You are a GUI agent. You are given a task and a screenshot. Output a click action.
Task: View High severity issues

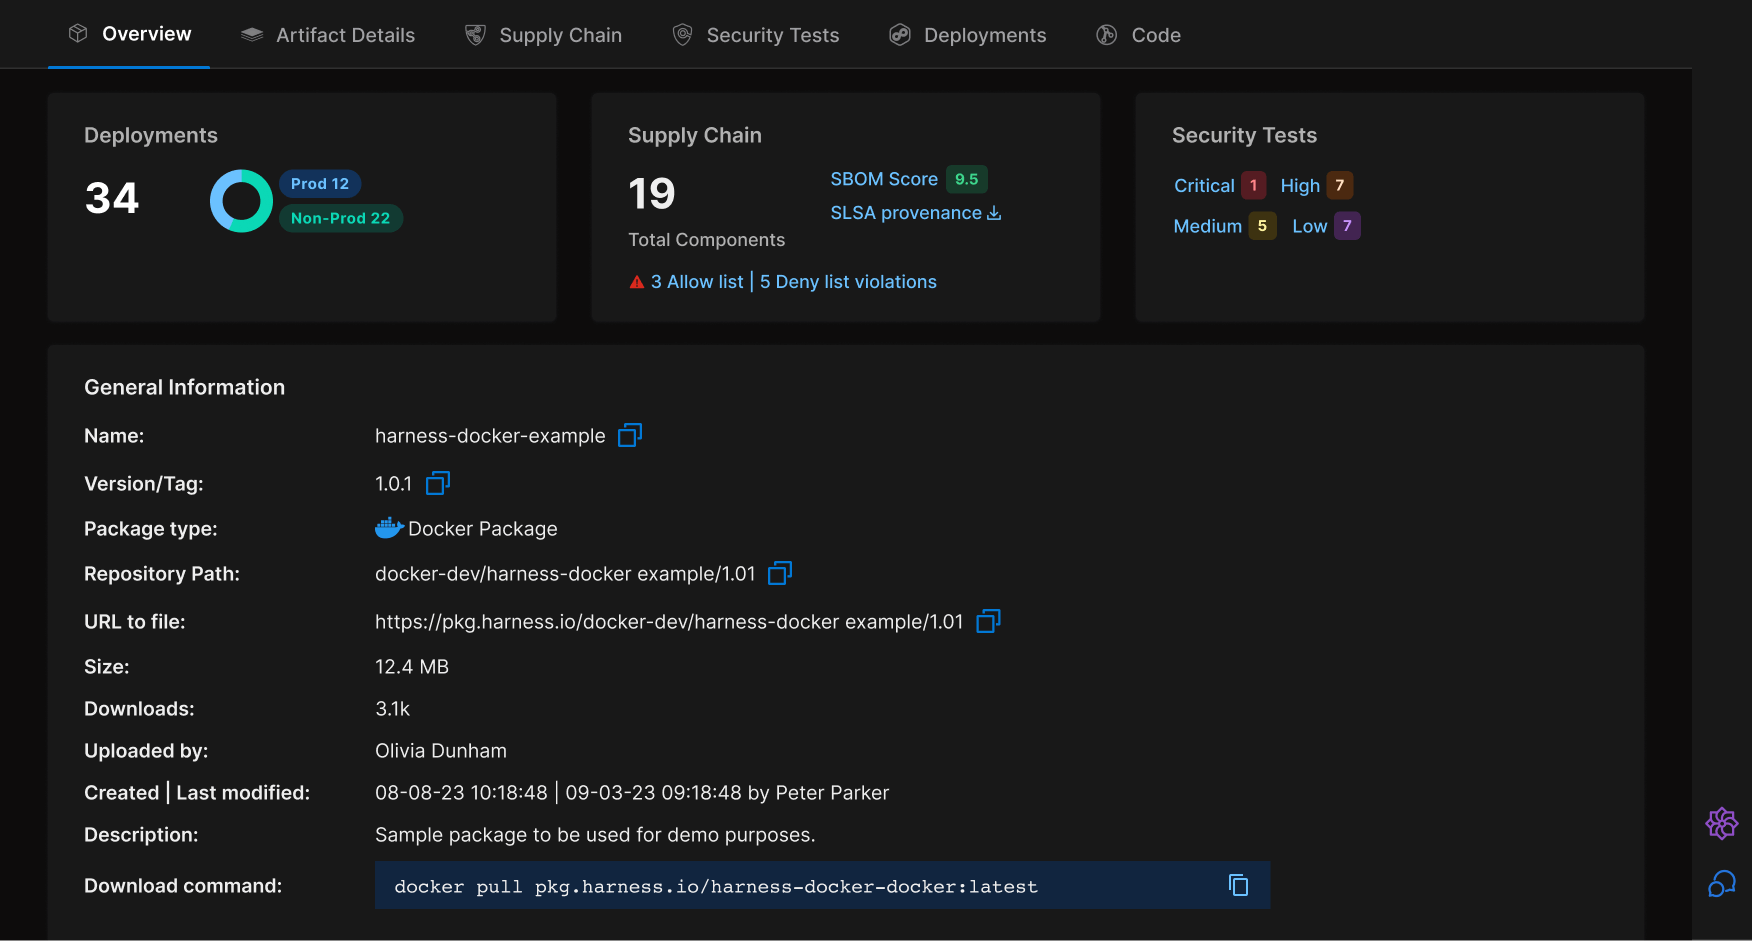tap(1300, 185)
